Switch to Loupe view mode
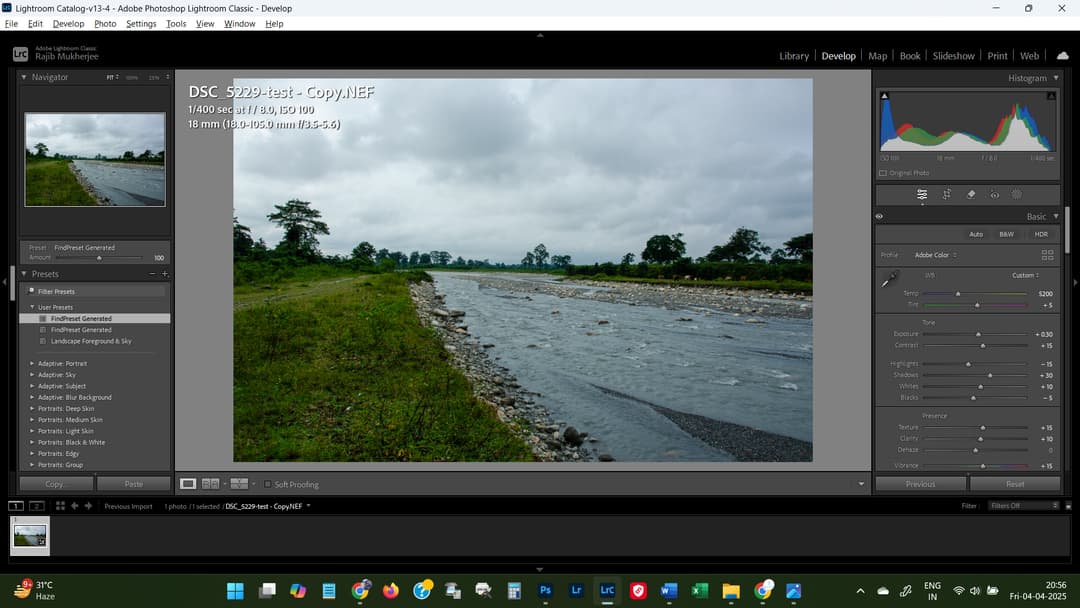The height and width of the screenshot is (608, 1080). point(188,484)
